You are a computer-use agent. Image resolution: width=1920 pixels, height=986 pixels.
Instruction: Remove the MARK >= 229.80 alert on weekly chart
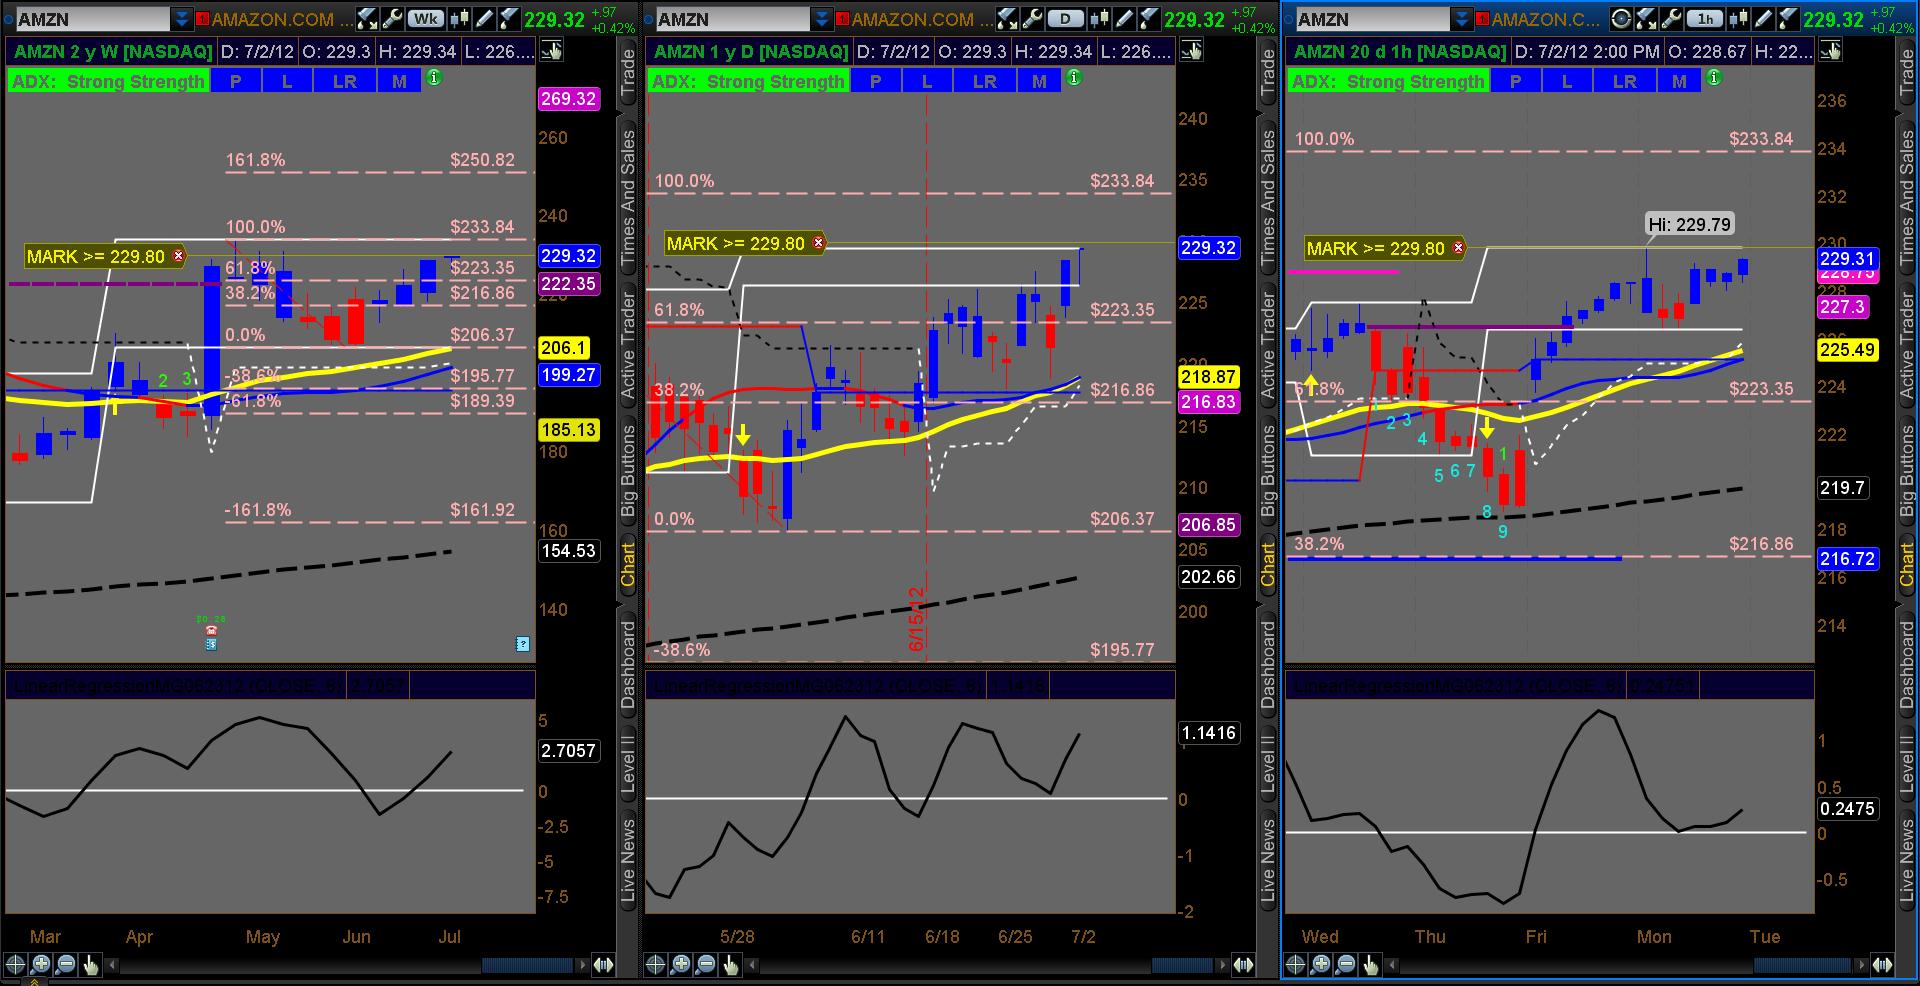179,256
